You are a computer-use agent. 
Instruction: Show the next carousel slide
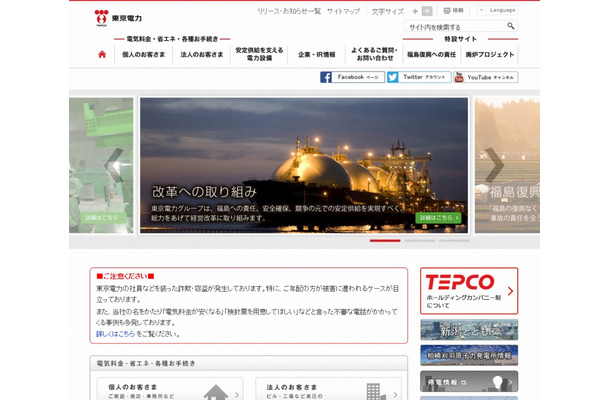[x=494, y=165]
